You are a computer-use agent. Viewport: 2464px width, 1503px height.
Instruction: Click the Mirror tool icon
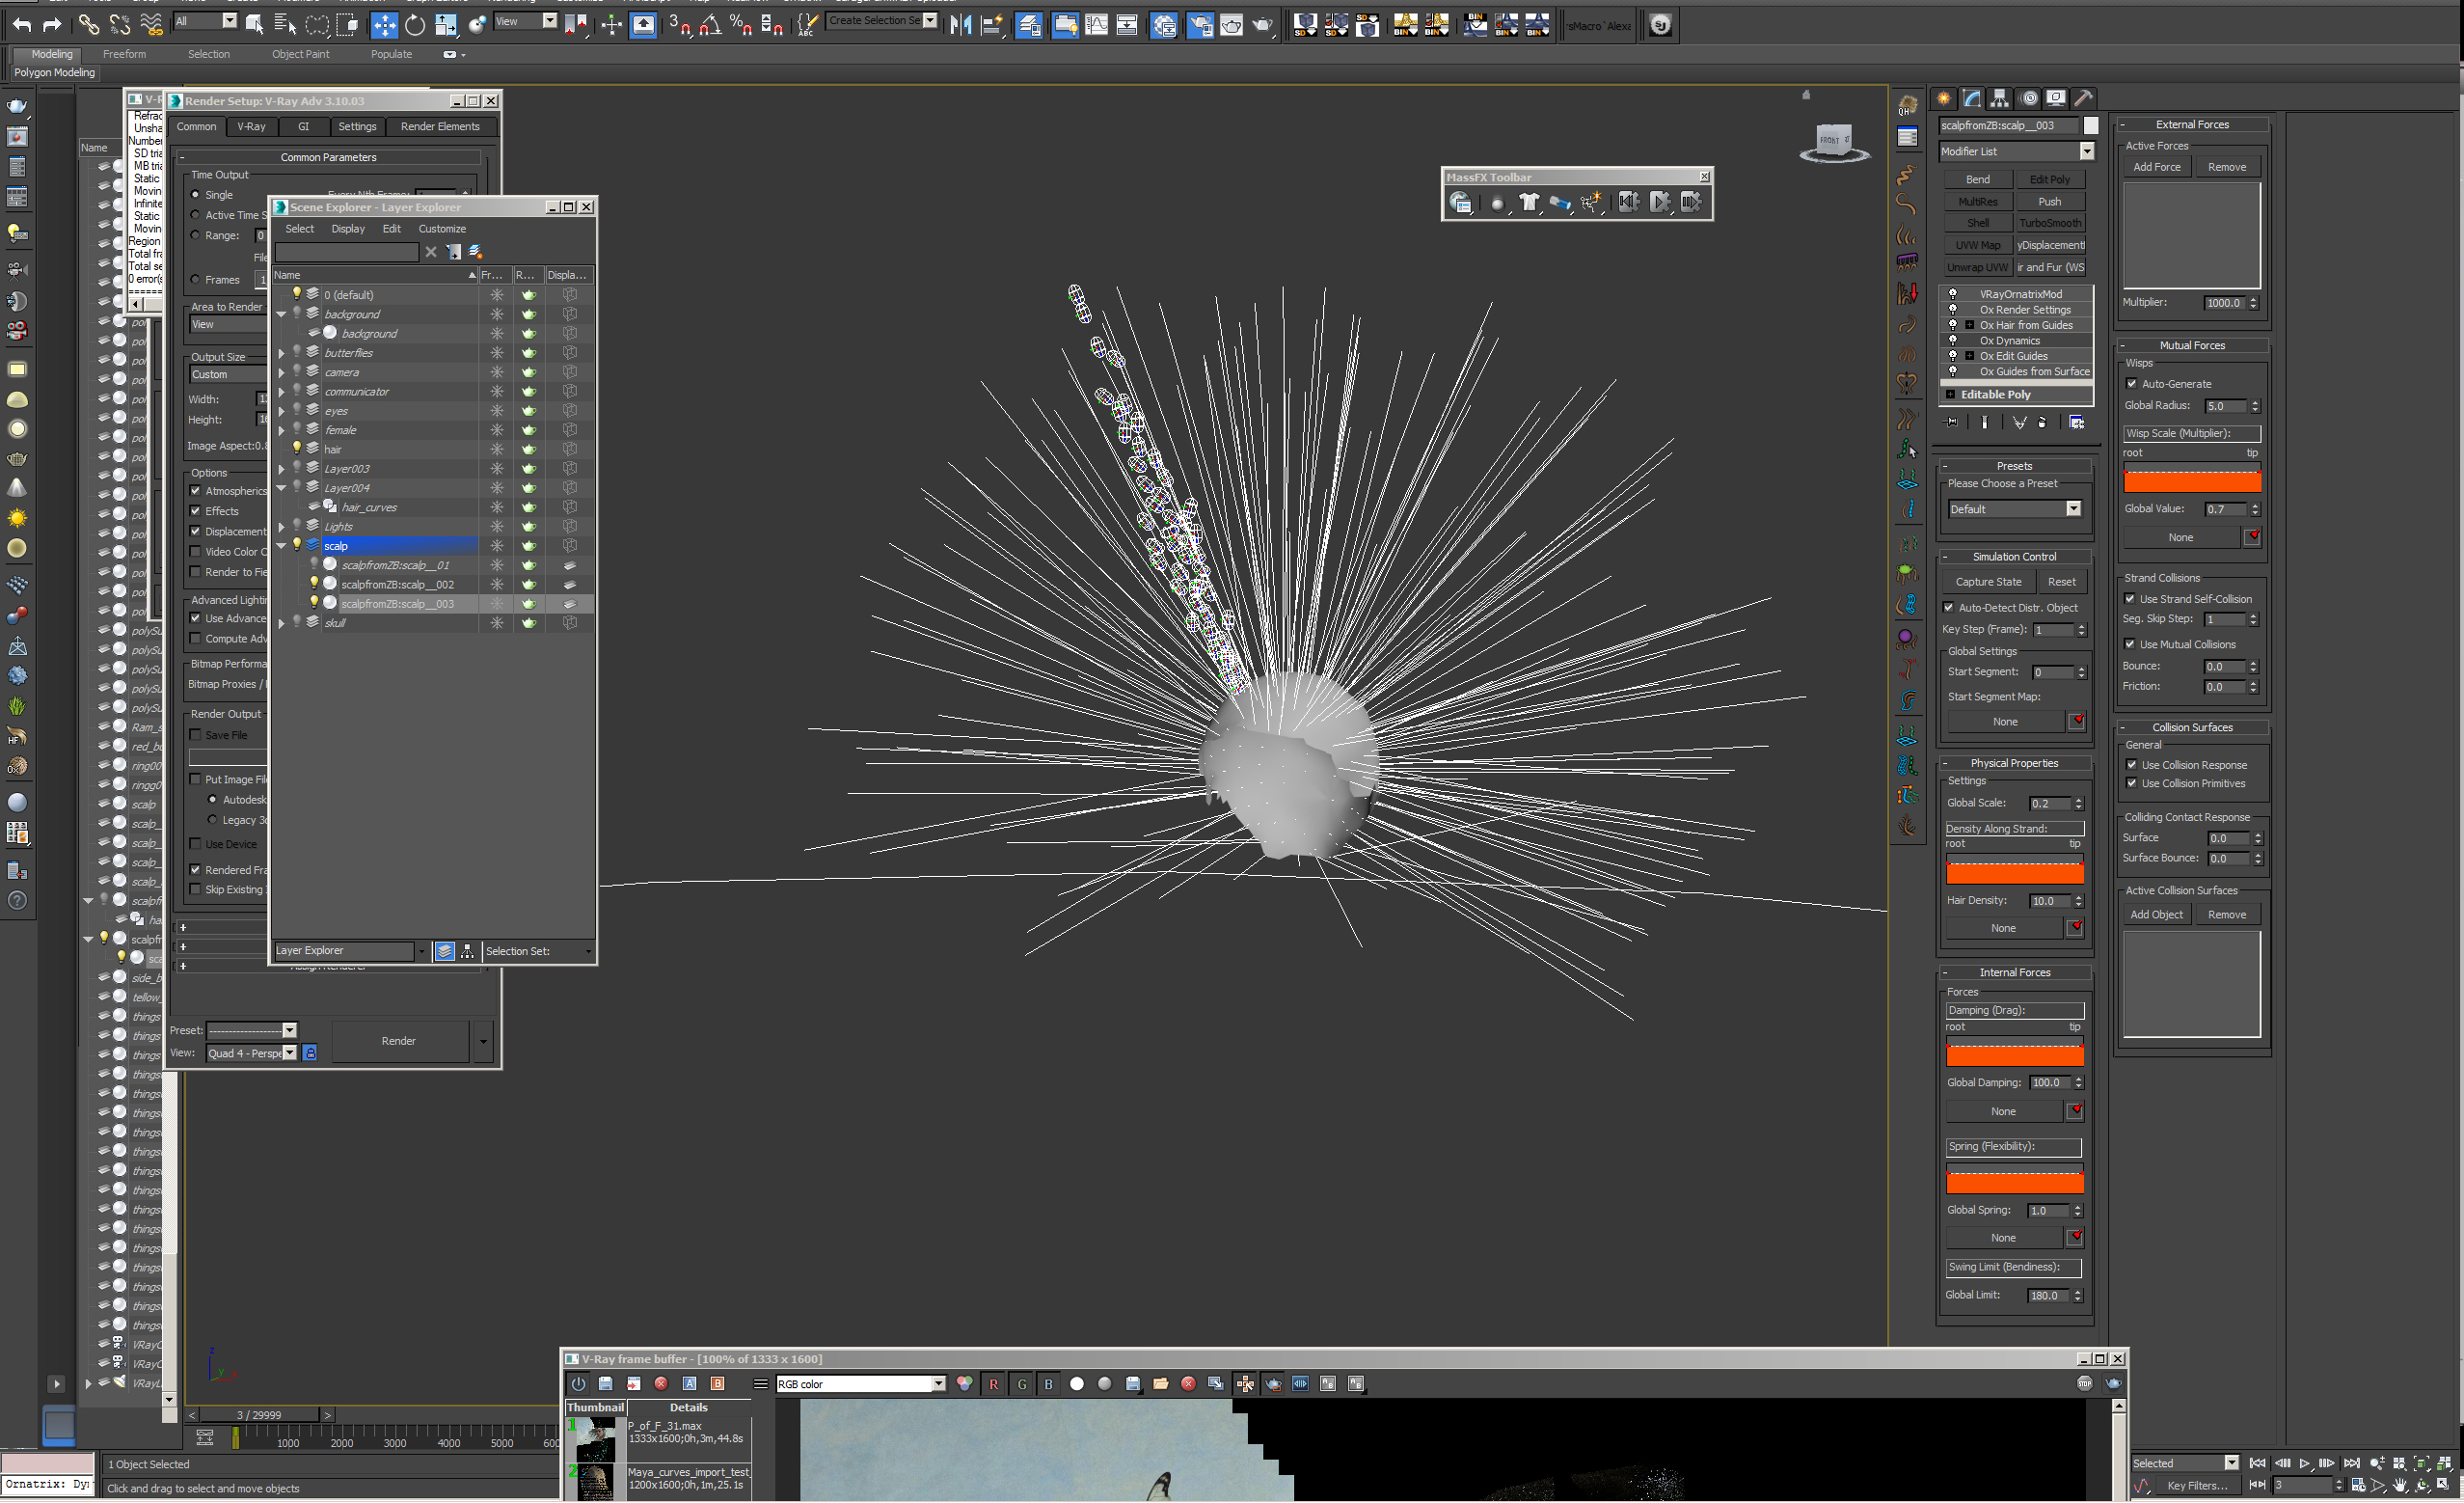960,25
